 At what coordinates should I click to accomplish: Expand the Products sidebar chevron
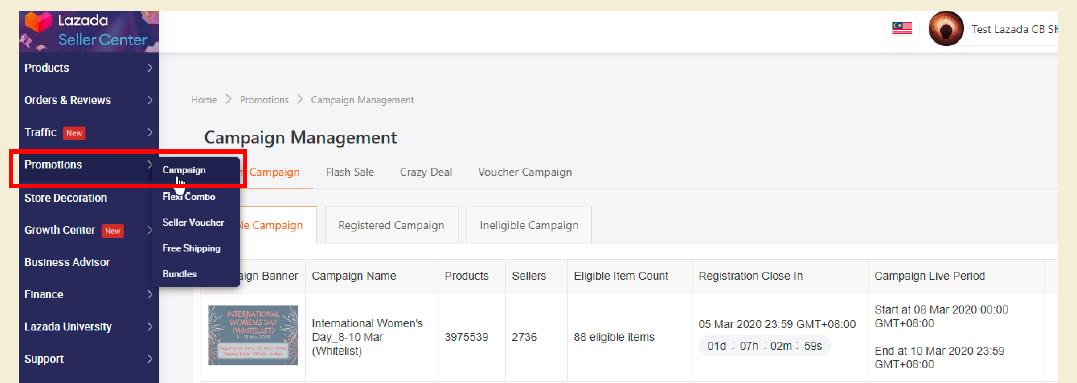[150, 68]
